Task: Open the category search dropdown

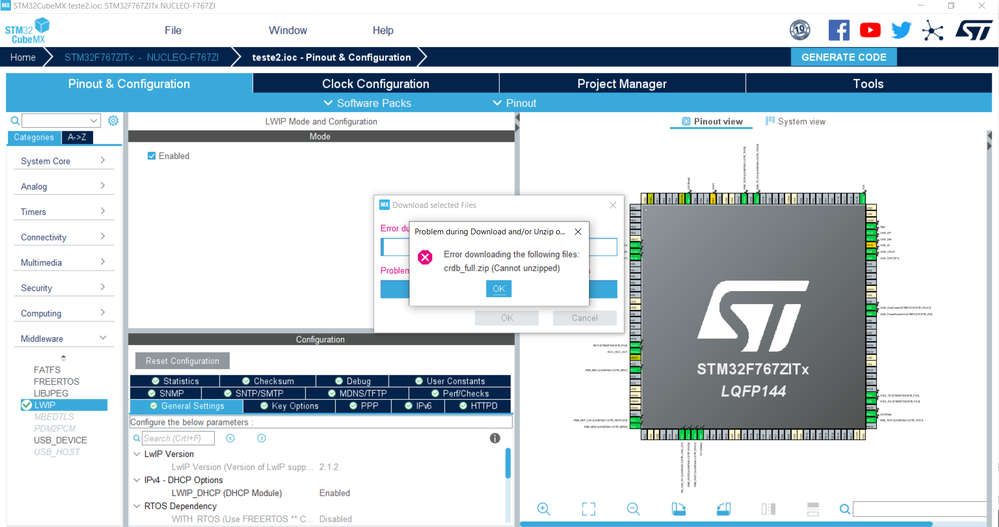Action: [x=94, y=120]
